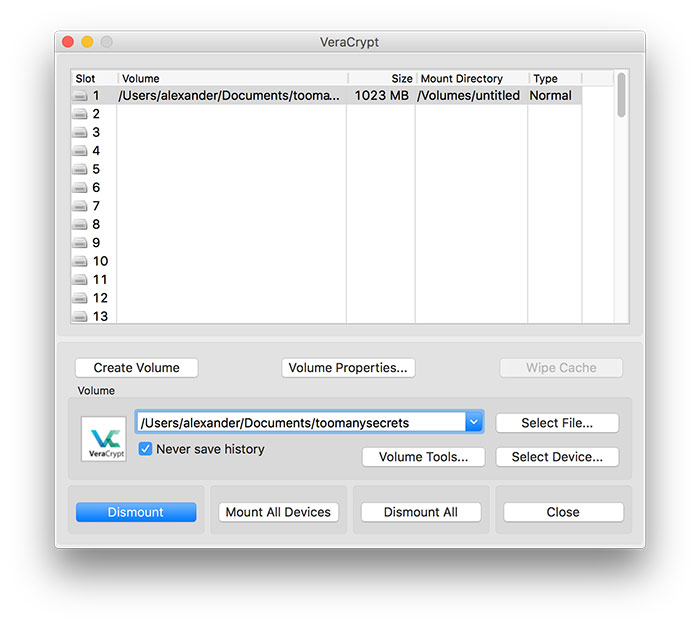The width and height of the screenshot is (700, 626).
Task: Dismount the selected volume
Action: click(x=136, y=512)
